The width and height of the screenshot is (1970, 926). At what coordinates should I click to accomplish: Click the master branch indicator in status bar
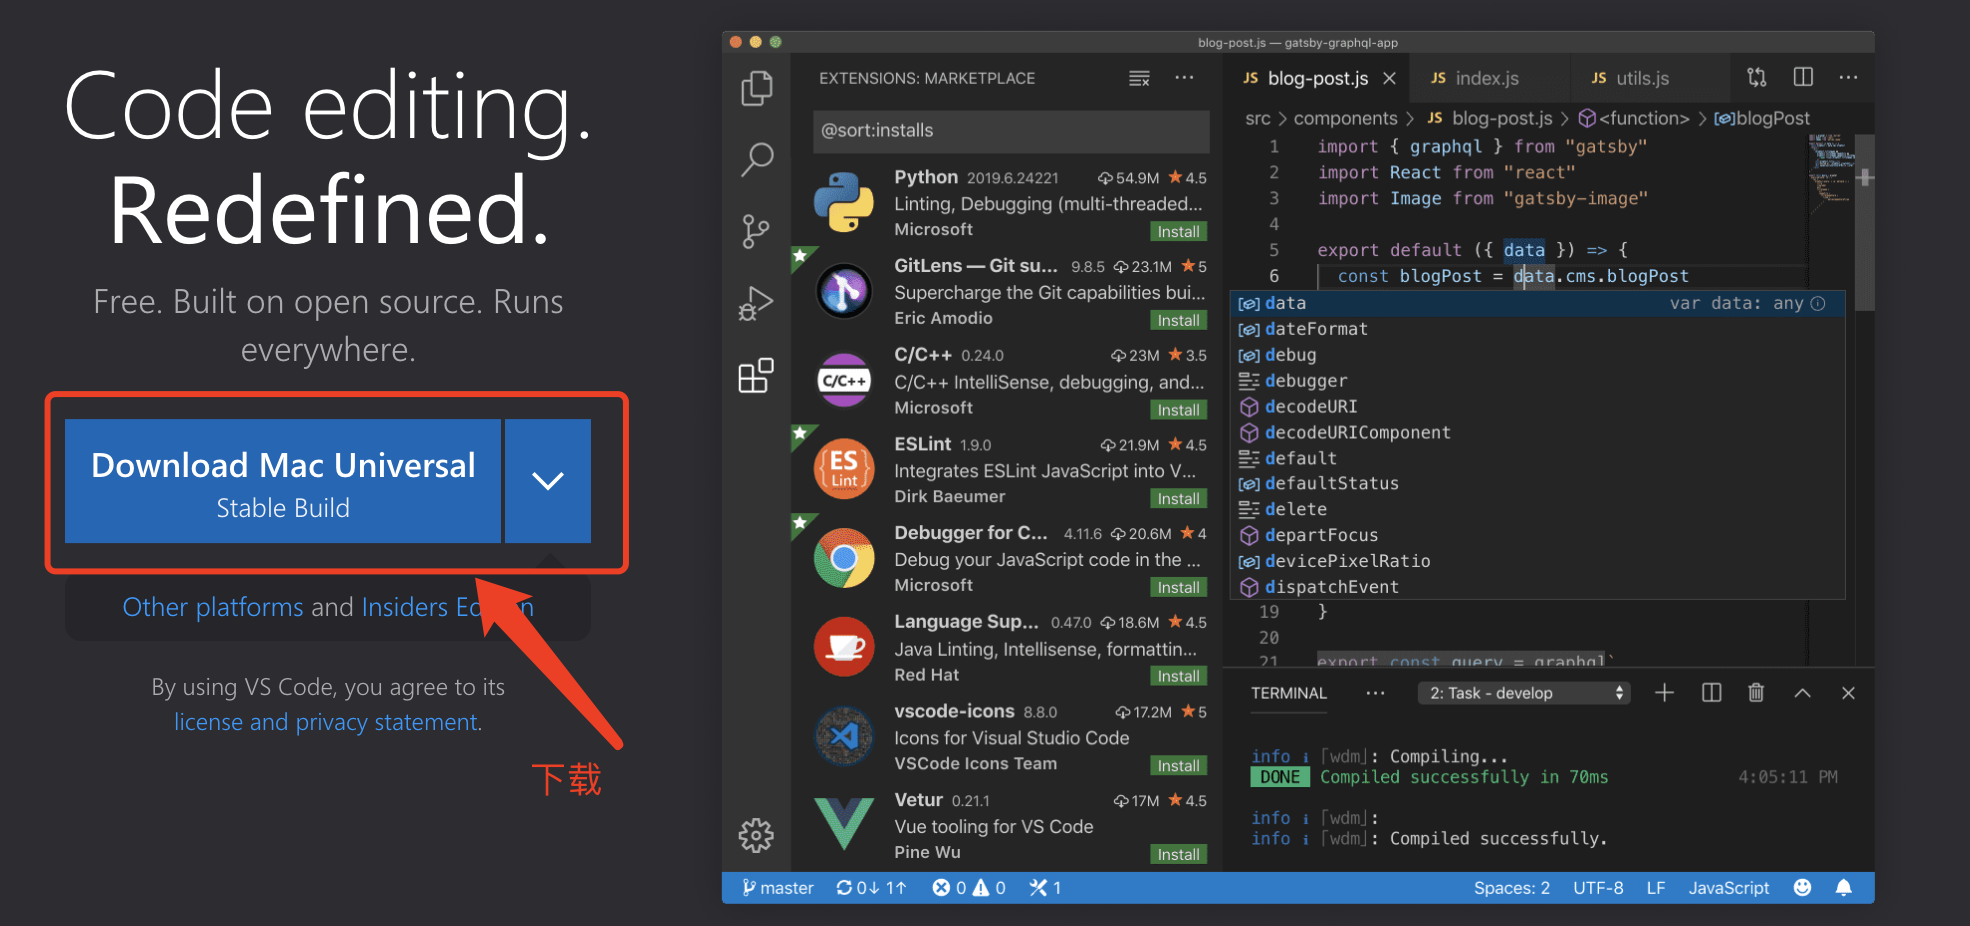(778, 888)
